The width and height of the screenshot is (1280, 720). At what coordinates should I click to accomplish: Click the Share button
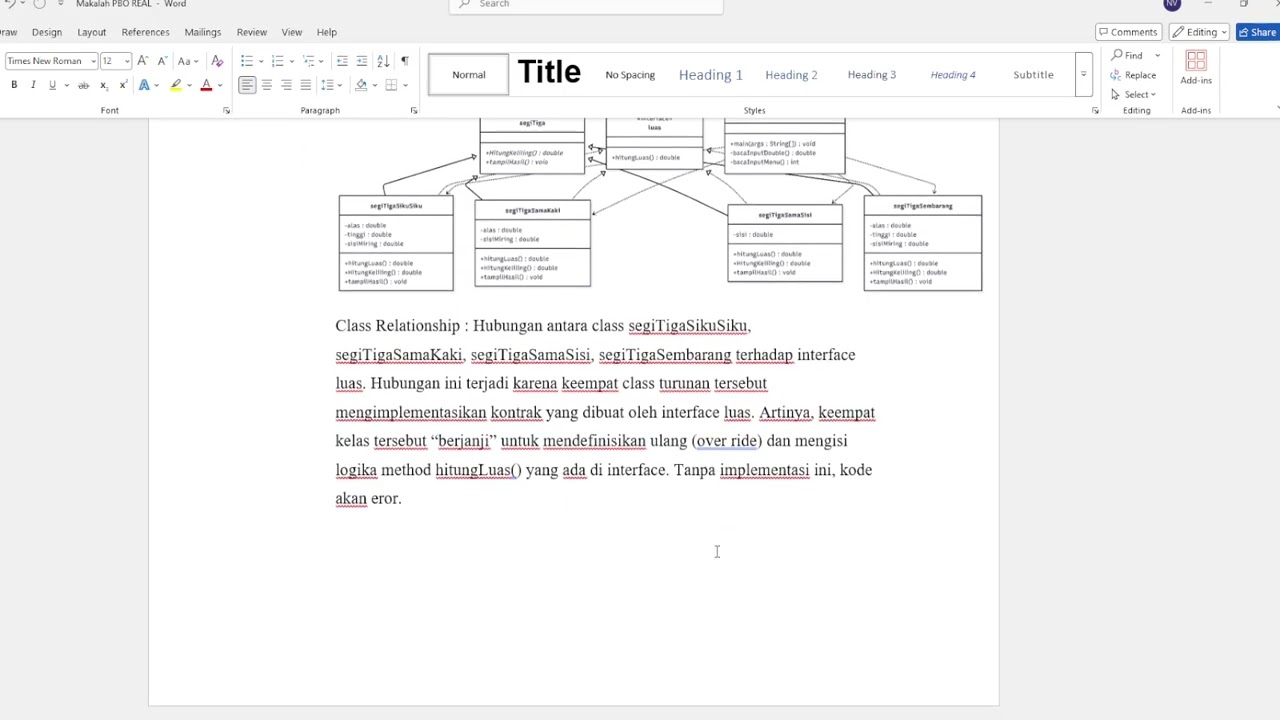(x=1258, y=32)
